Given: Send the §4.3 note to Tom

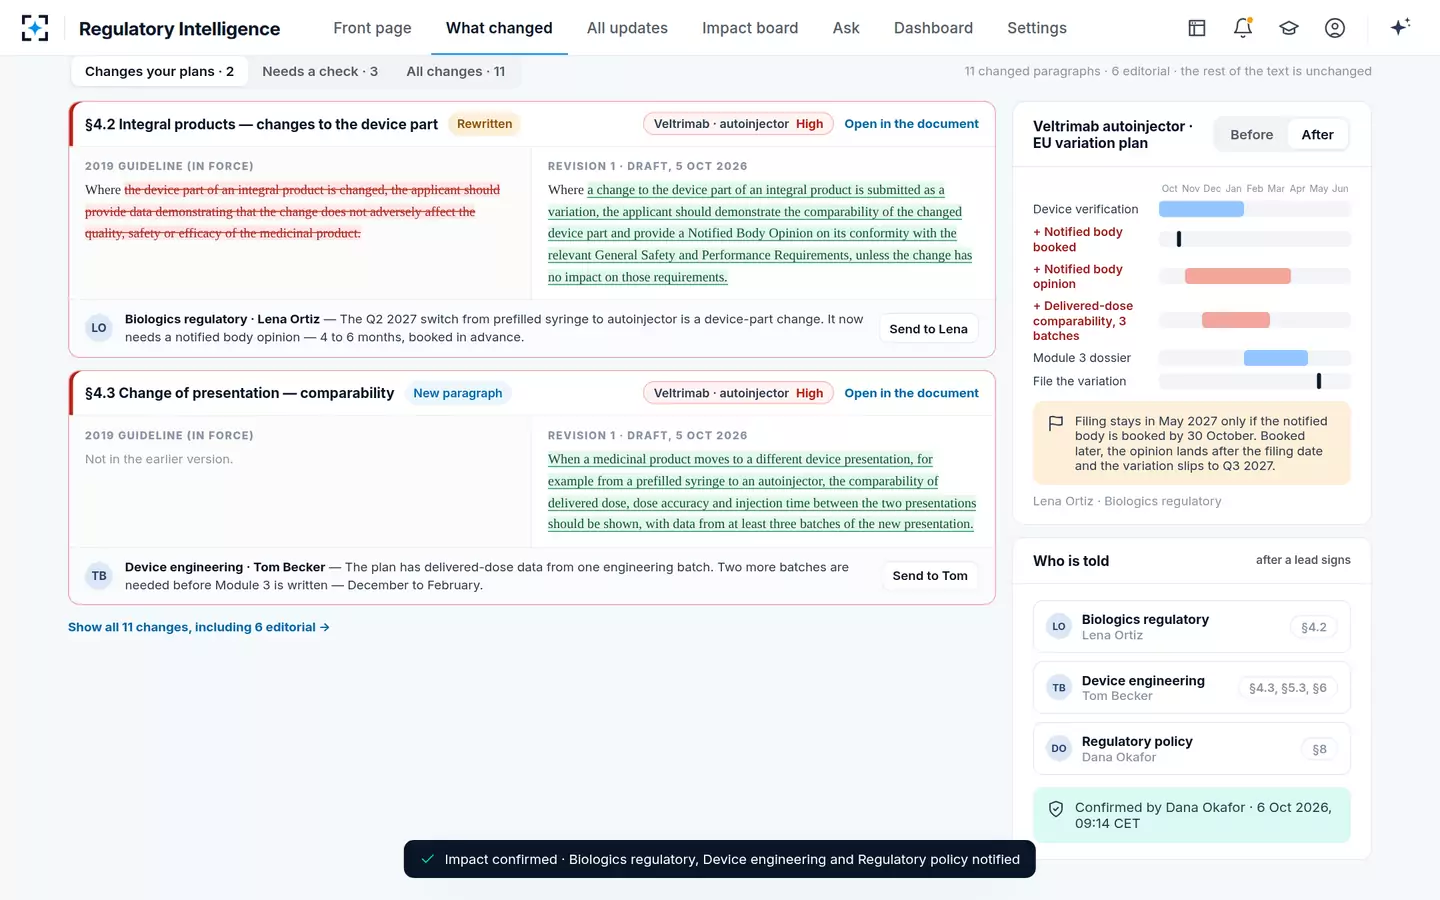Looking at the screenshot, I should tap(930, 576).
